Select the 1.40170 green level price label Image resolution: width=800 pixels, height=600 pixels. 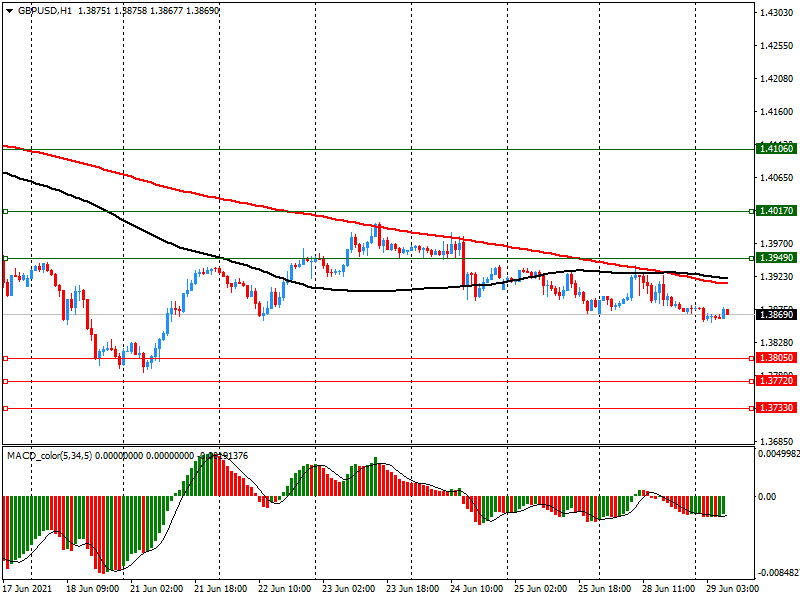click(777, 211)
